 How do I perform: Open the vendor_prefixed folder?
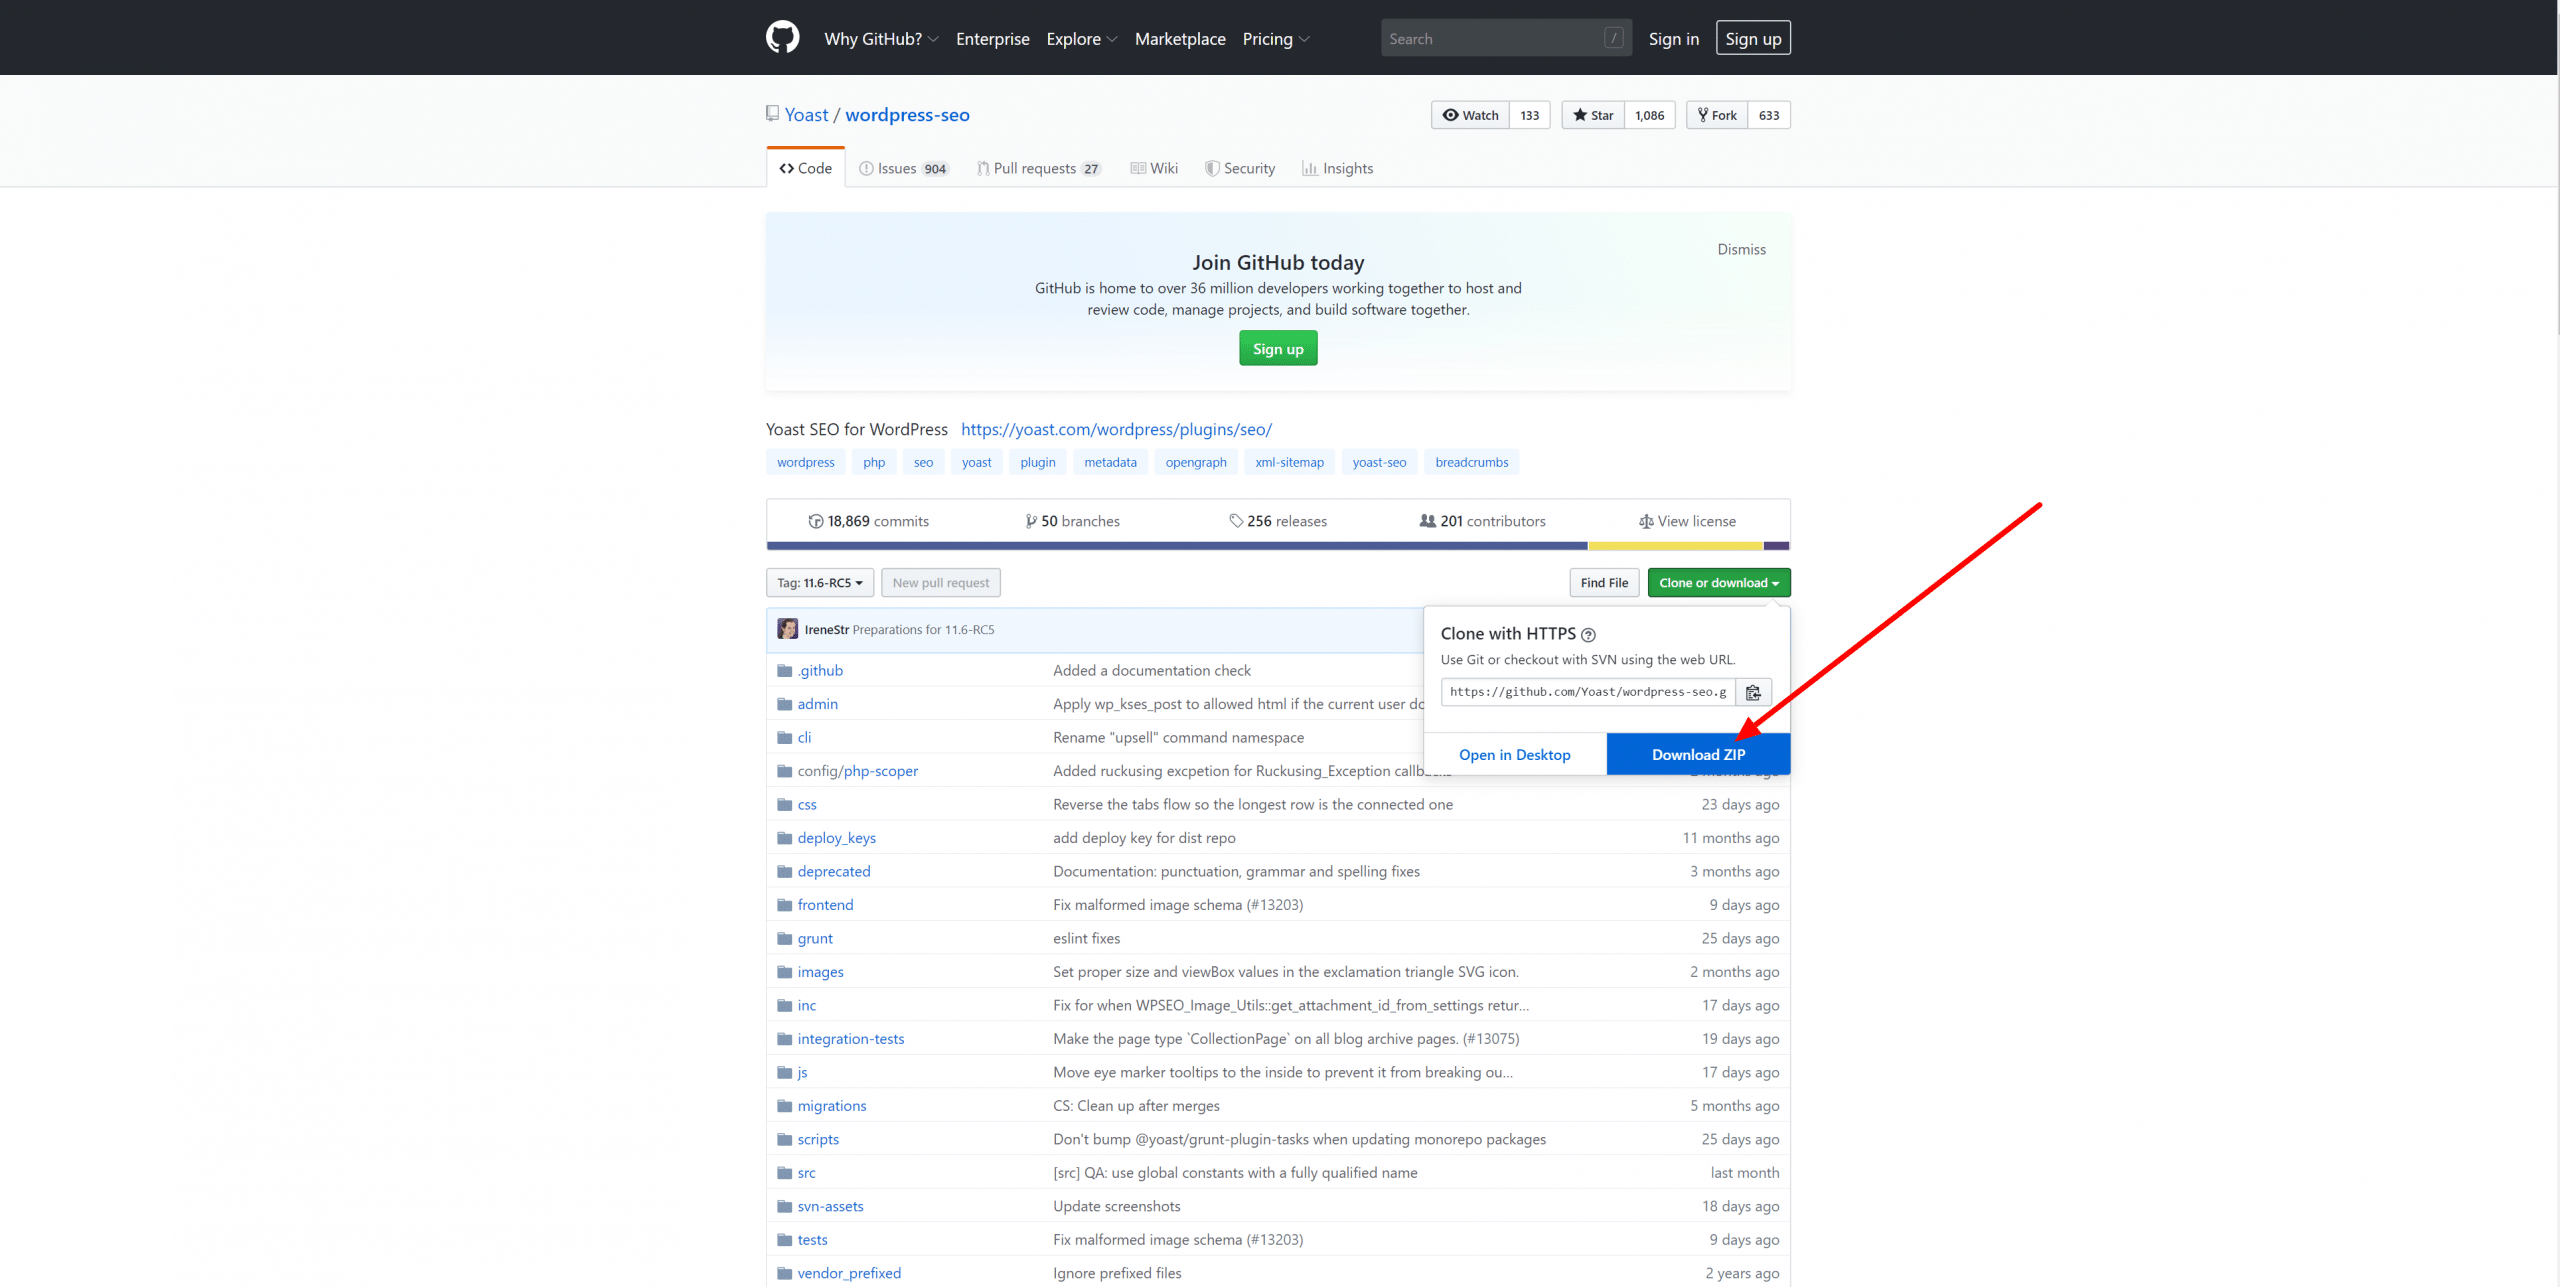coord(849,1274)
